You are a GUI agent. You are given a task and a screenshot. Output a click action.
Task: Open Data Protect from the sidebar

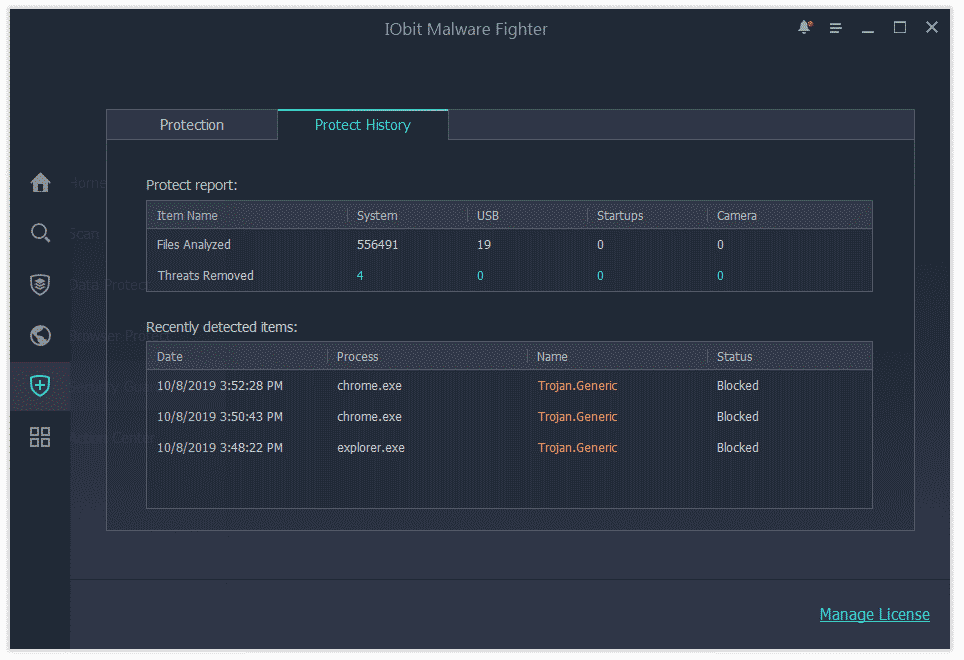coord(40,284)
